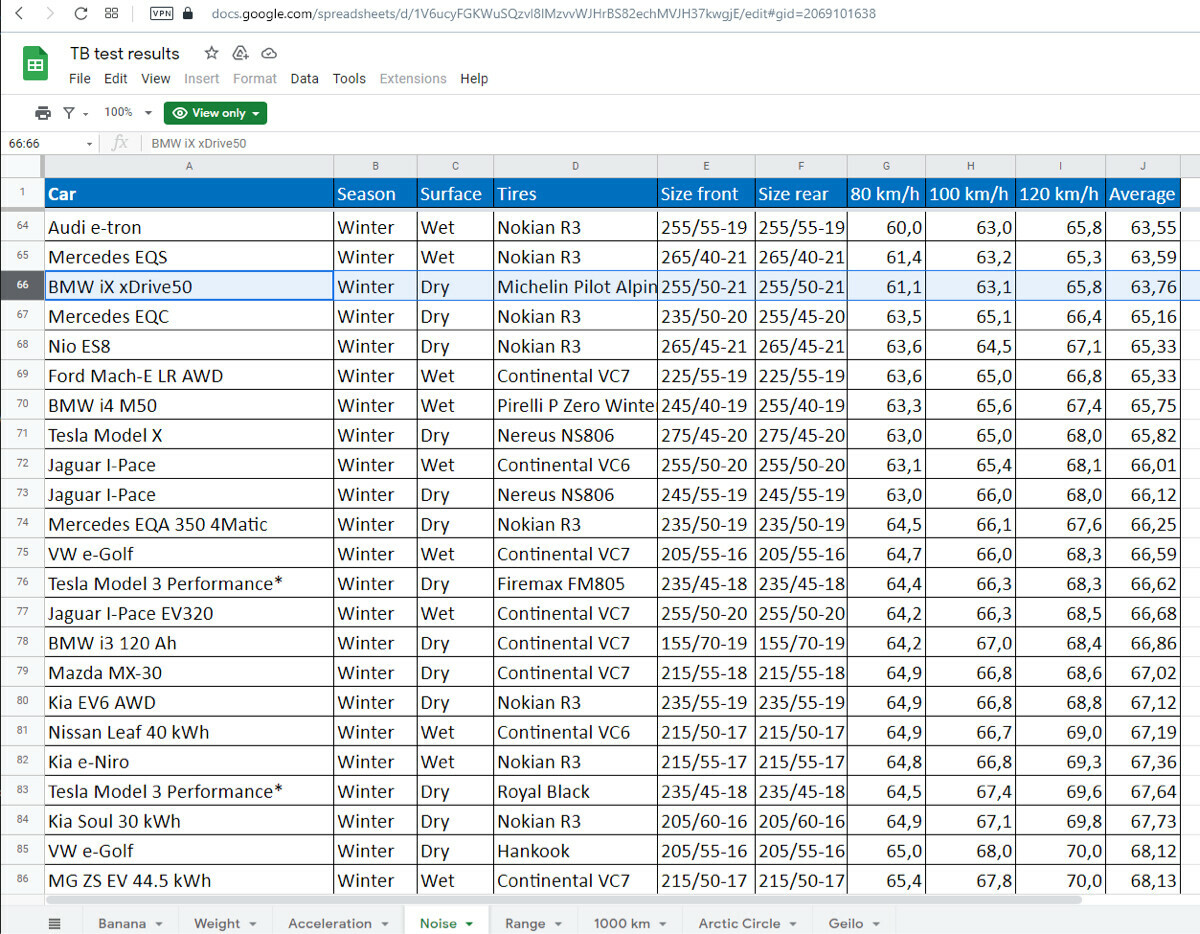
Task: Reload the page with browser refresh
Action: coord(81,14)
